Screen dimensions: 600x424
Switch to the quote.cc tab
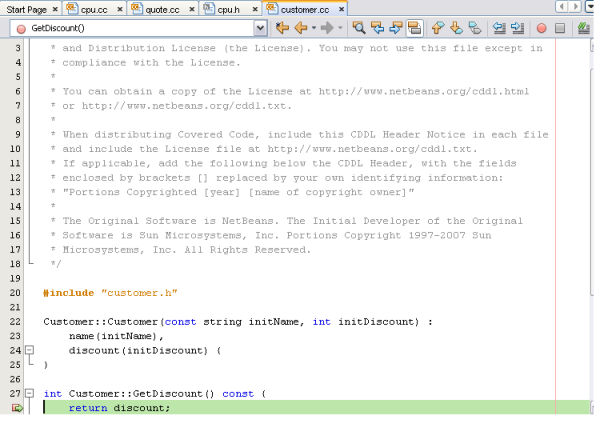(162, 10)
